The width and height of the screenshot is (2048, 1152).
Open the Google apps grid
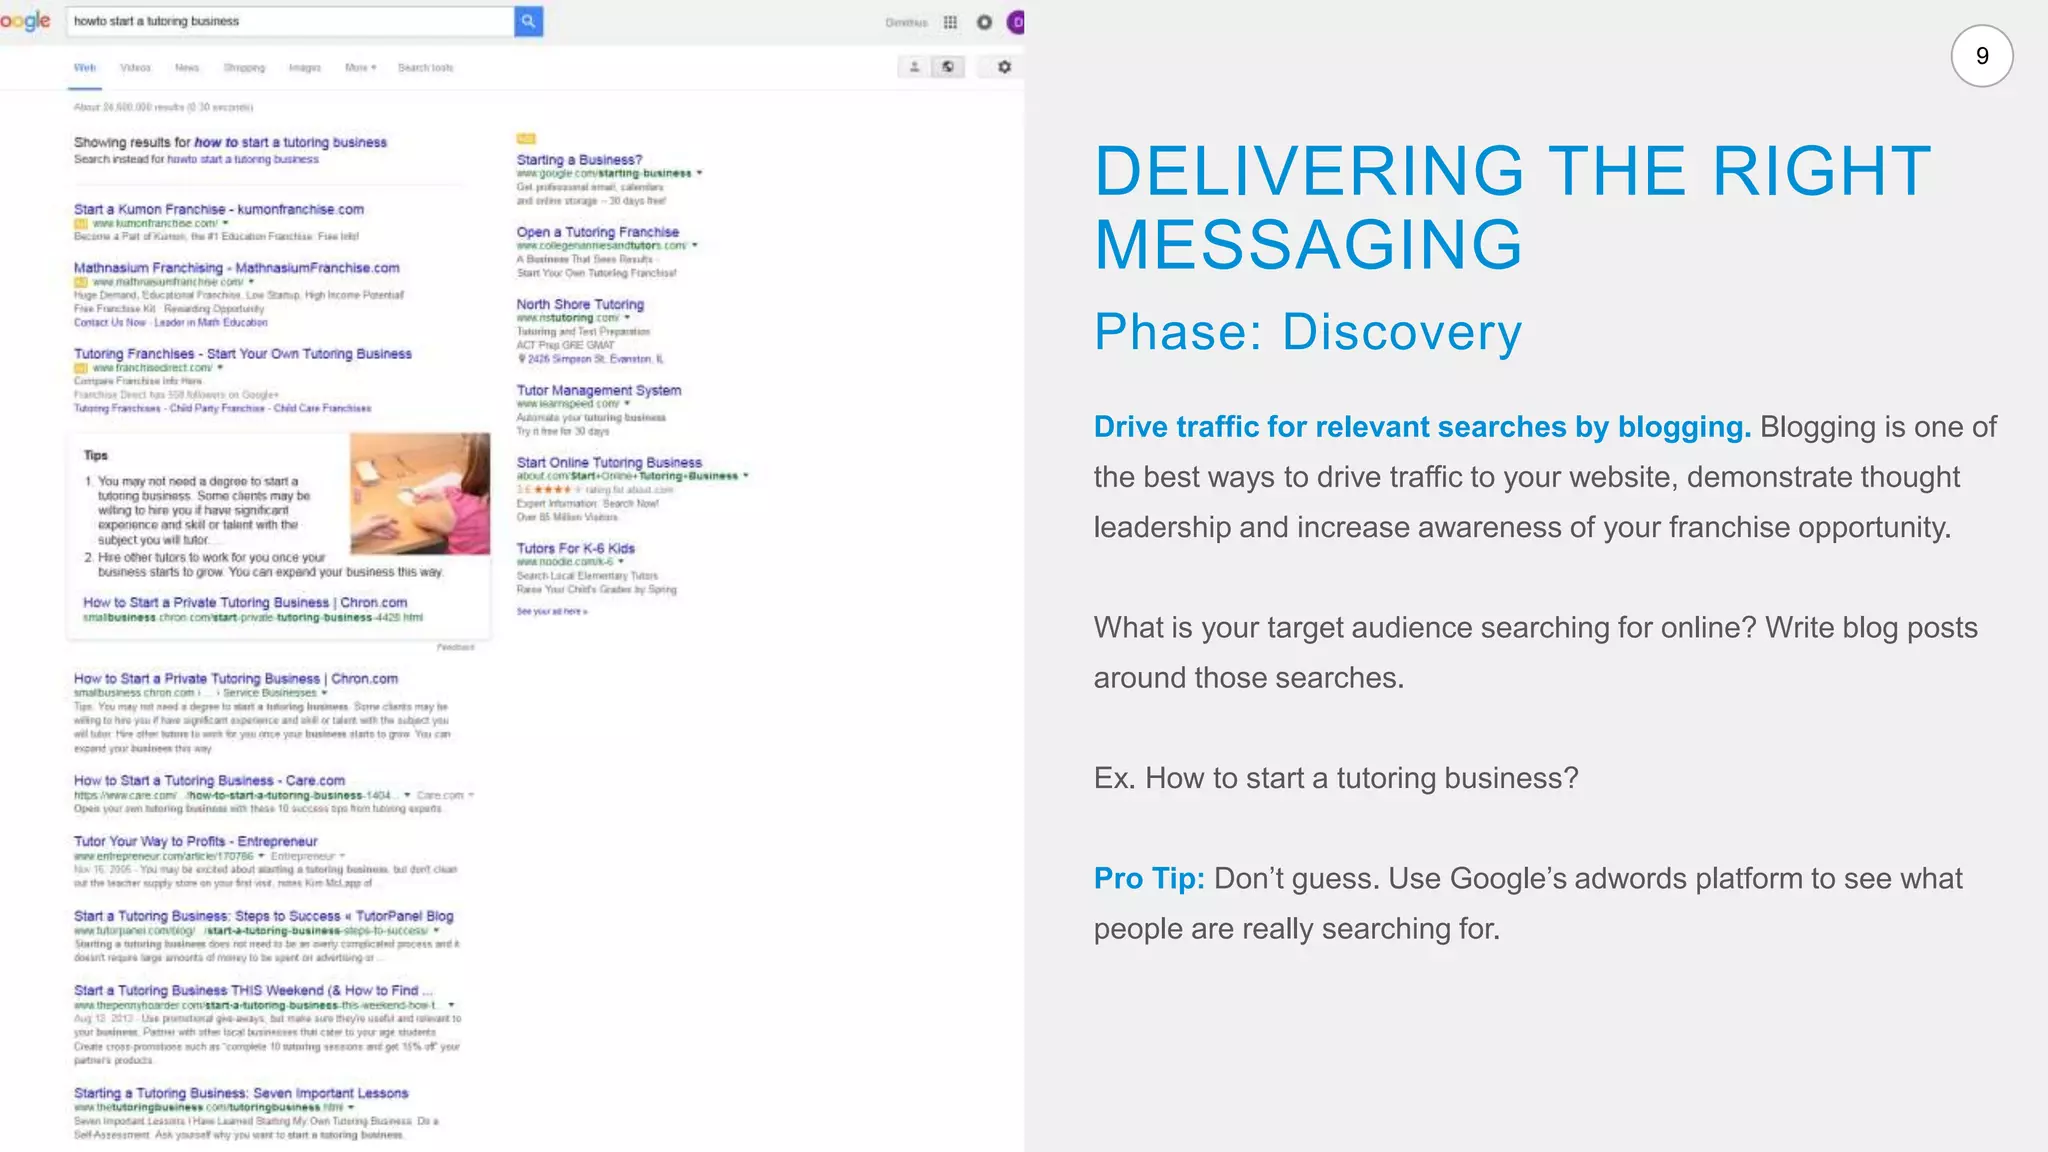(x=950, y=22)
